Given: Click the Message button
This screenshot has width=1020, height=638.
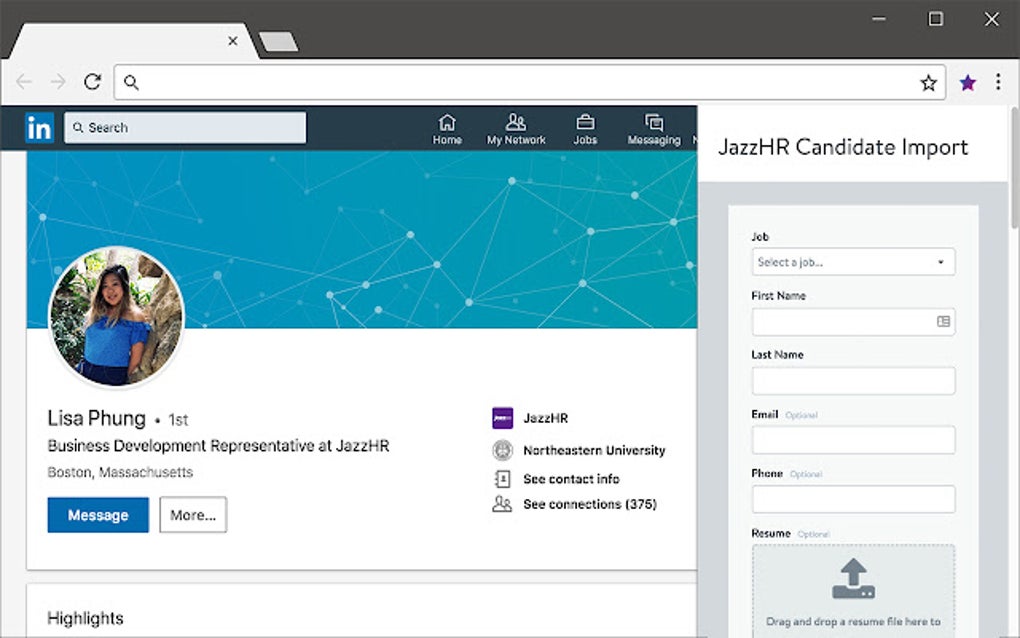Looking at the screenshot, I should point(98,515).
